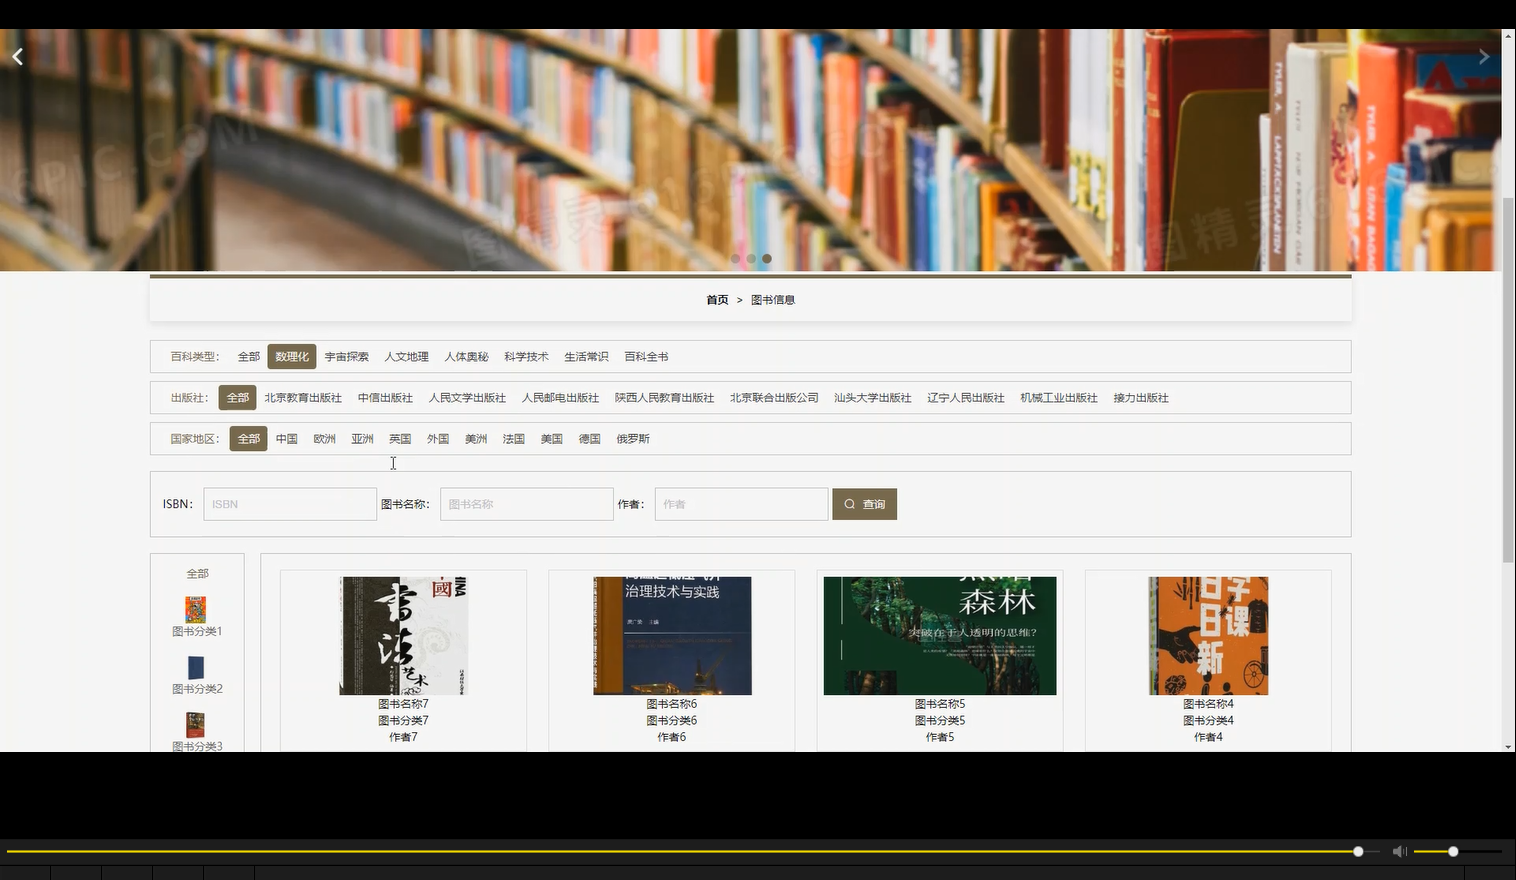Select the 图书分类1 category cover icon
Image resolution: width=1516 pixels, height=880 pixels.
[x=195, y=610]
